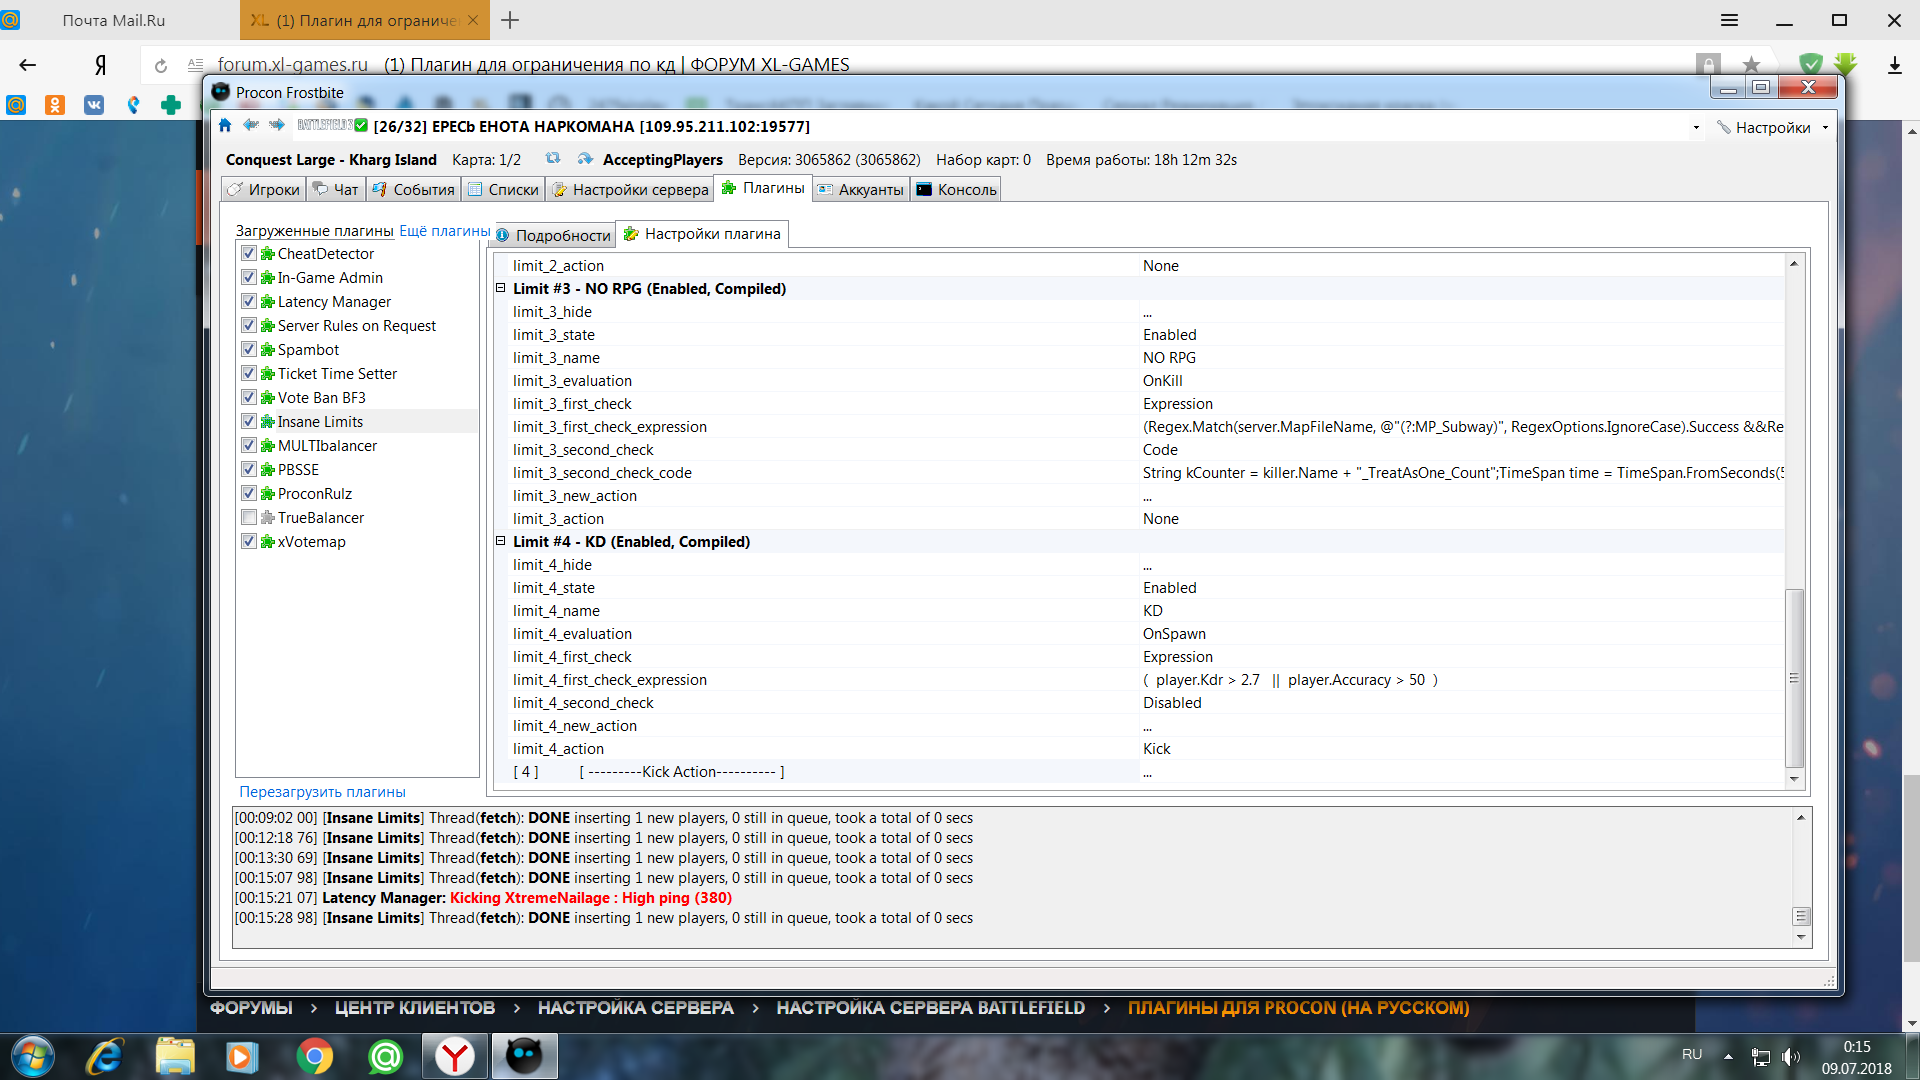Image resolution: width=1920 pixels, height=1080 pixels.
Task: Switch to the Консоль tab
Action: pos(956,189)
